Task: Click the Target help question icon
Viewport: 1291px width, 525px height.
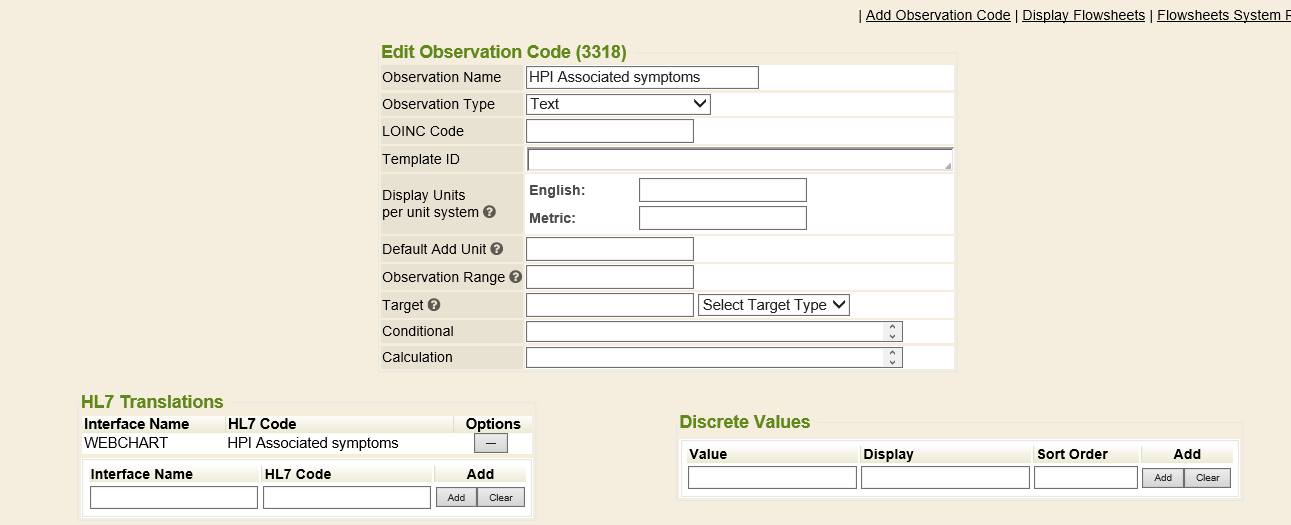Action: point(435,305)
